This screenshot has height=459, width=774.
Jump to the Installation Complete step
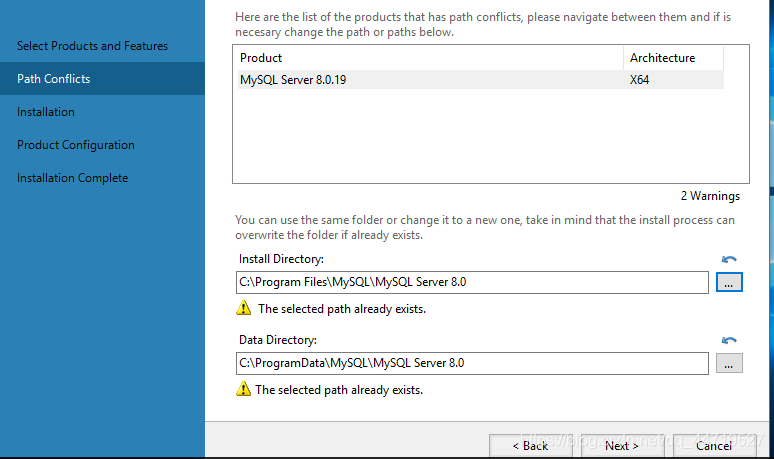[73, 178]
